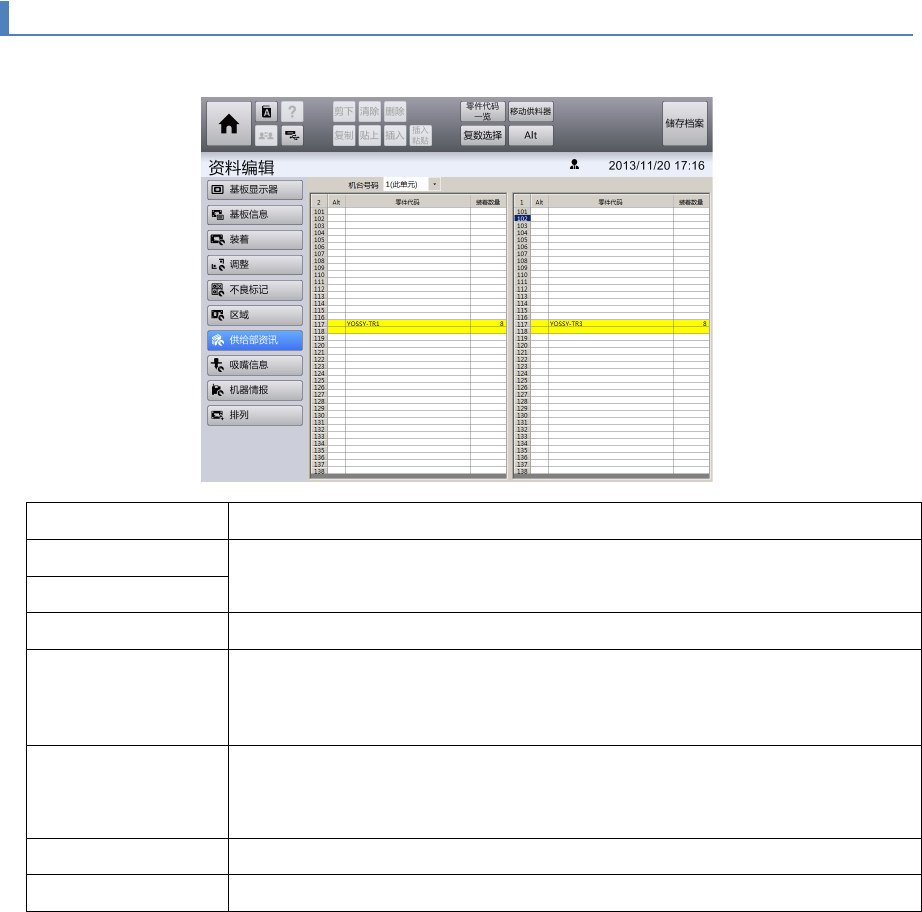Click the YOSSY-TR1 cell in left table
922x912 pixels.
407,324
